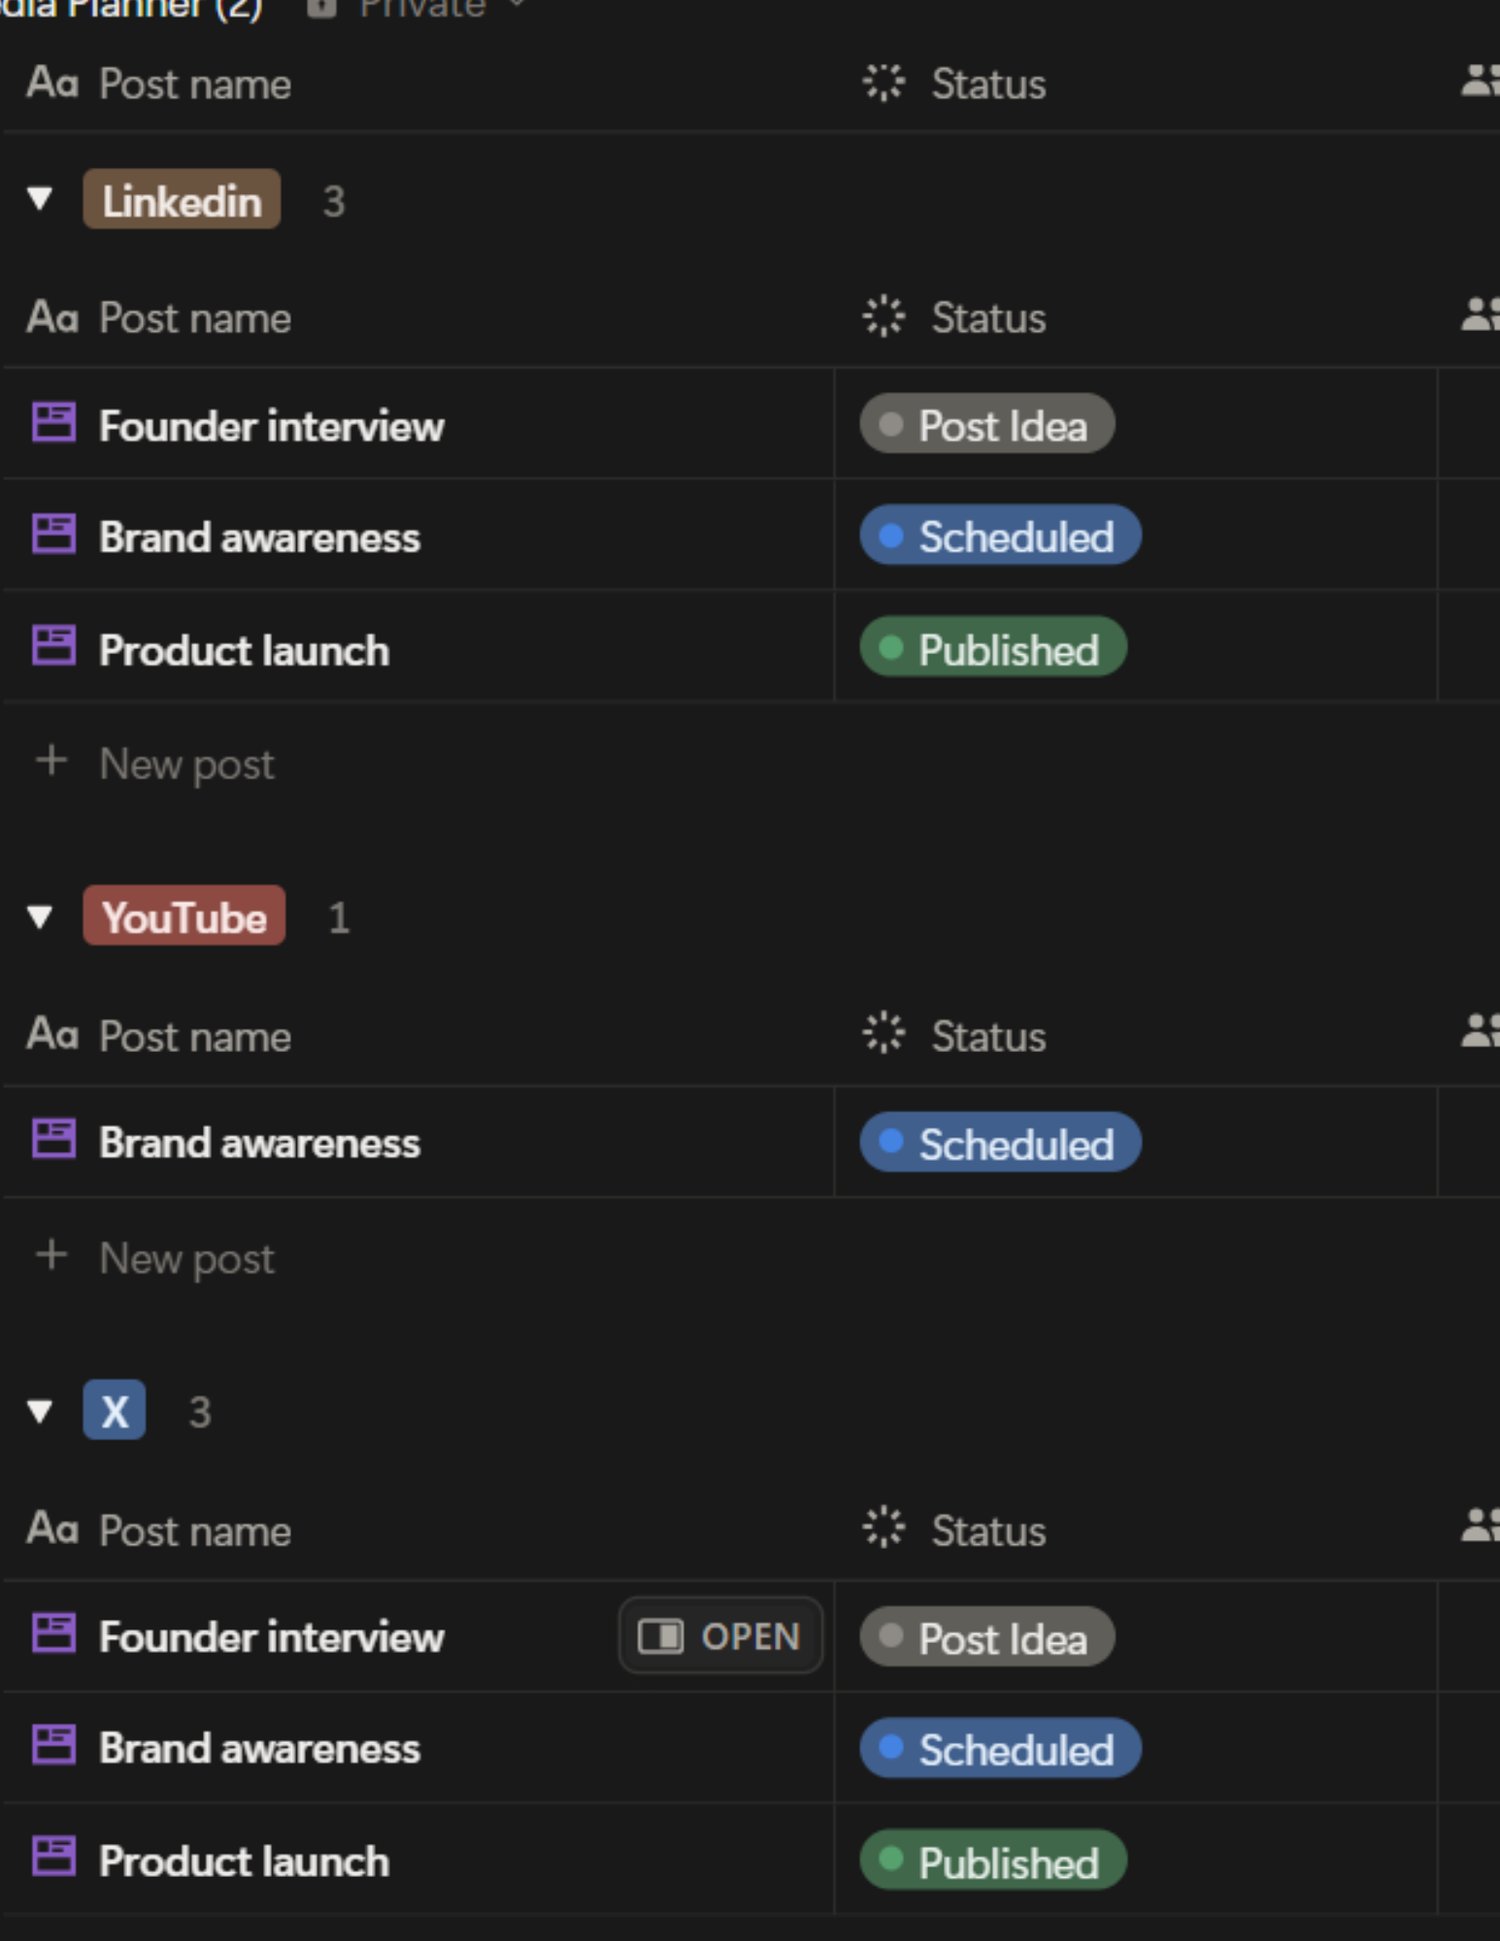Change Post Idea status of Linkedin Founder interview
Viewport: 1500px width, 1941px height.
click(987, 424)
